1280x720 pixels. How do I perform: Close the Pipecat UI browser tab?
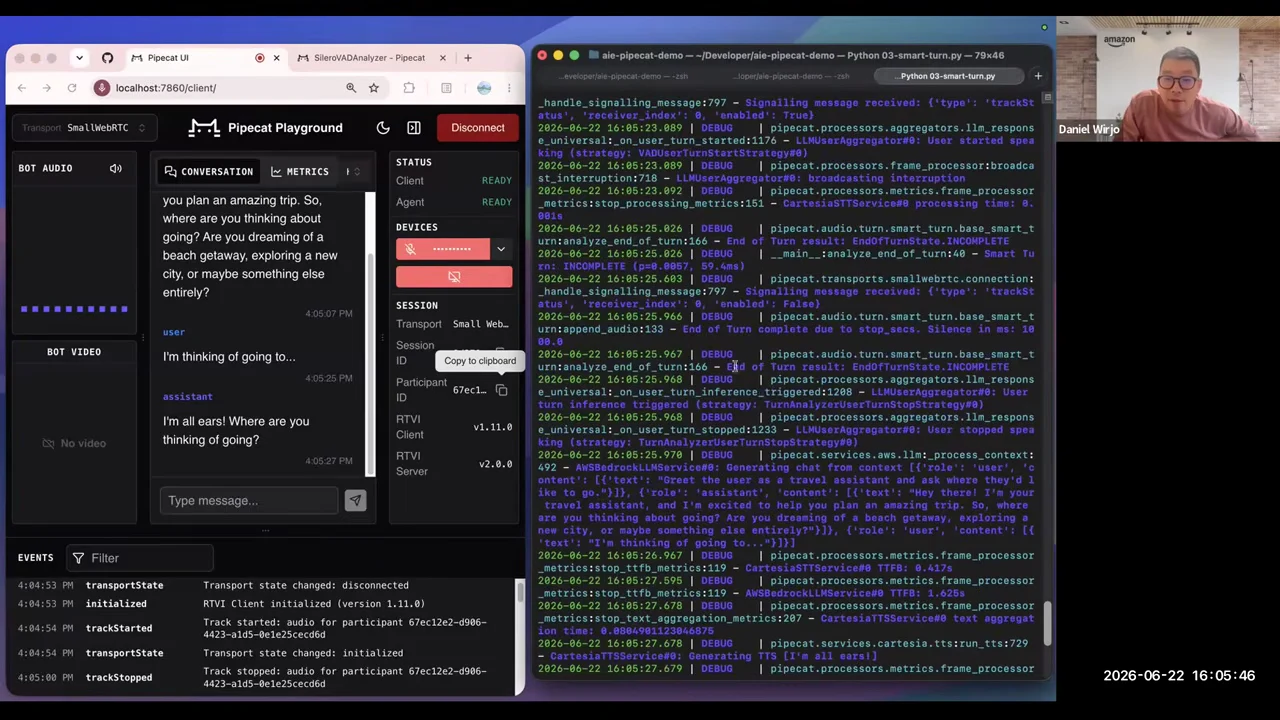tap(277, 58)
